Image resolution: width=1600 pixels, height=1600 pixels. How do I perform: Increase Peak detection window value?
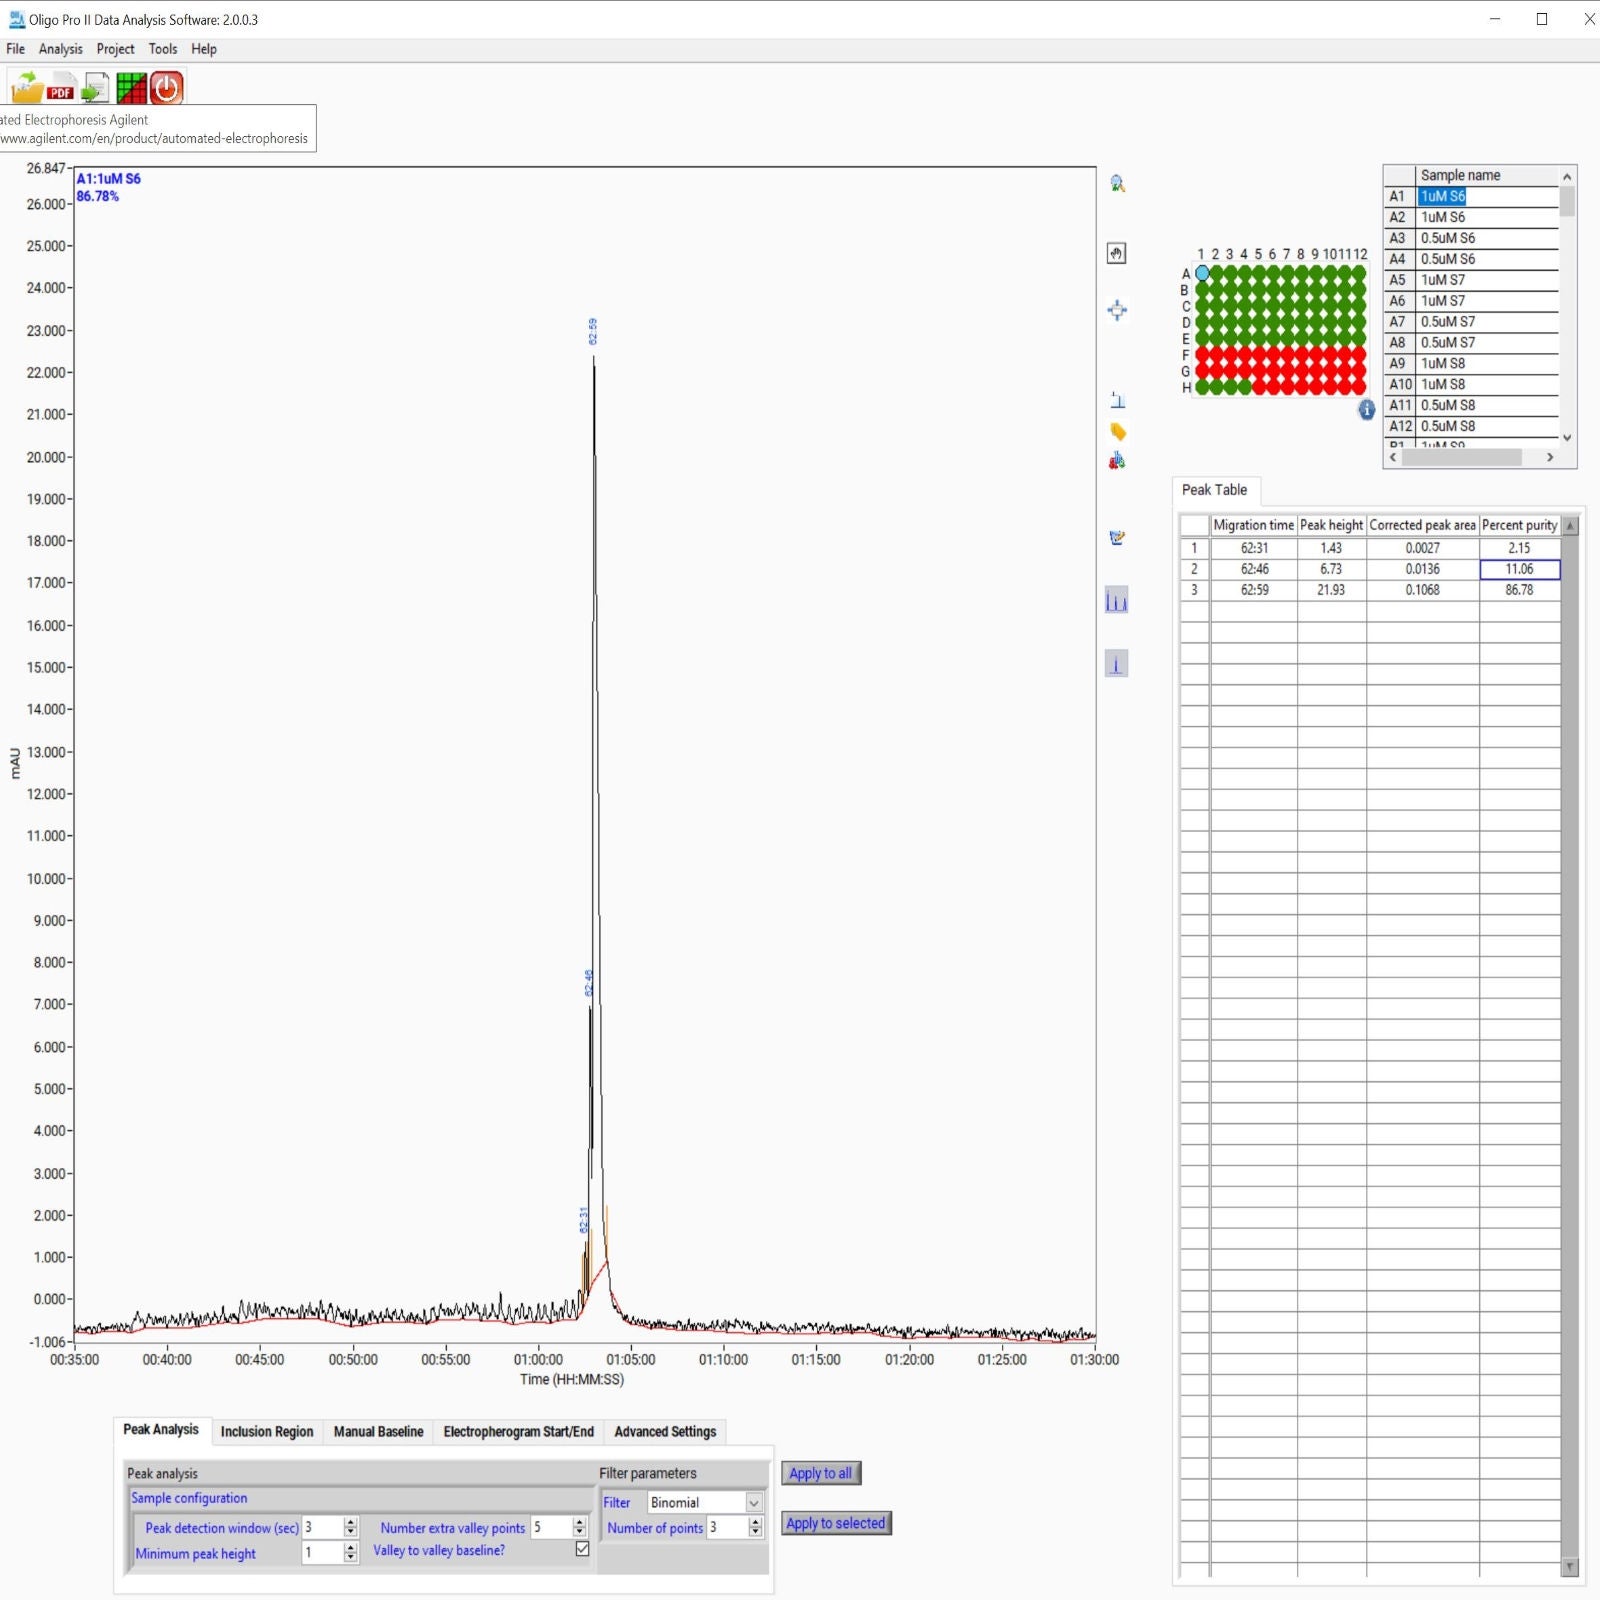click(350, 1522)
